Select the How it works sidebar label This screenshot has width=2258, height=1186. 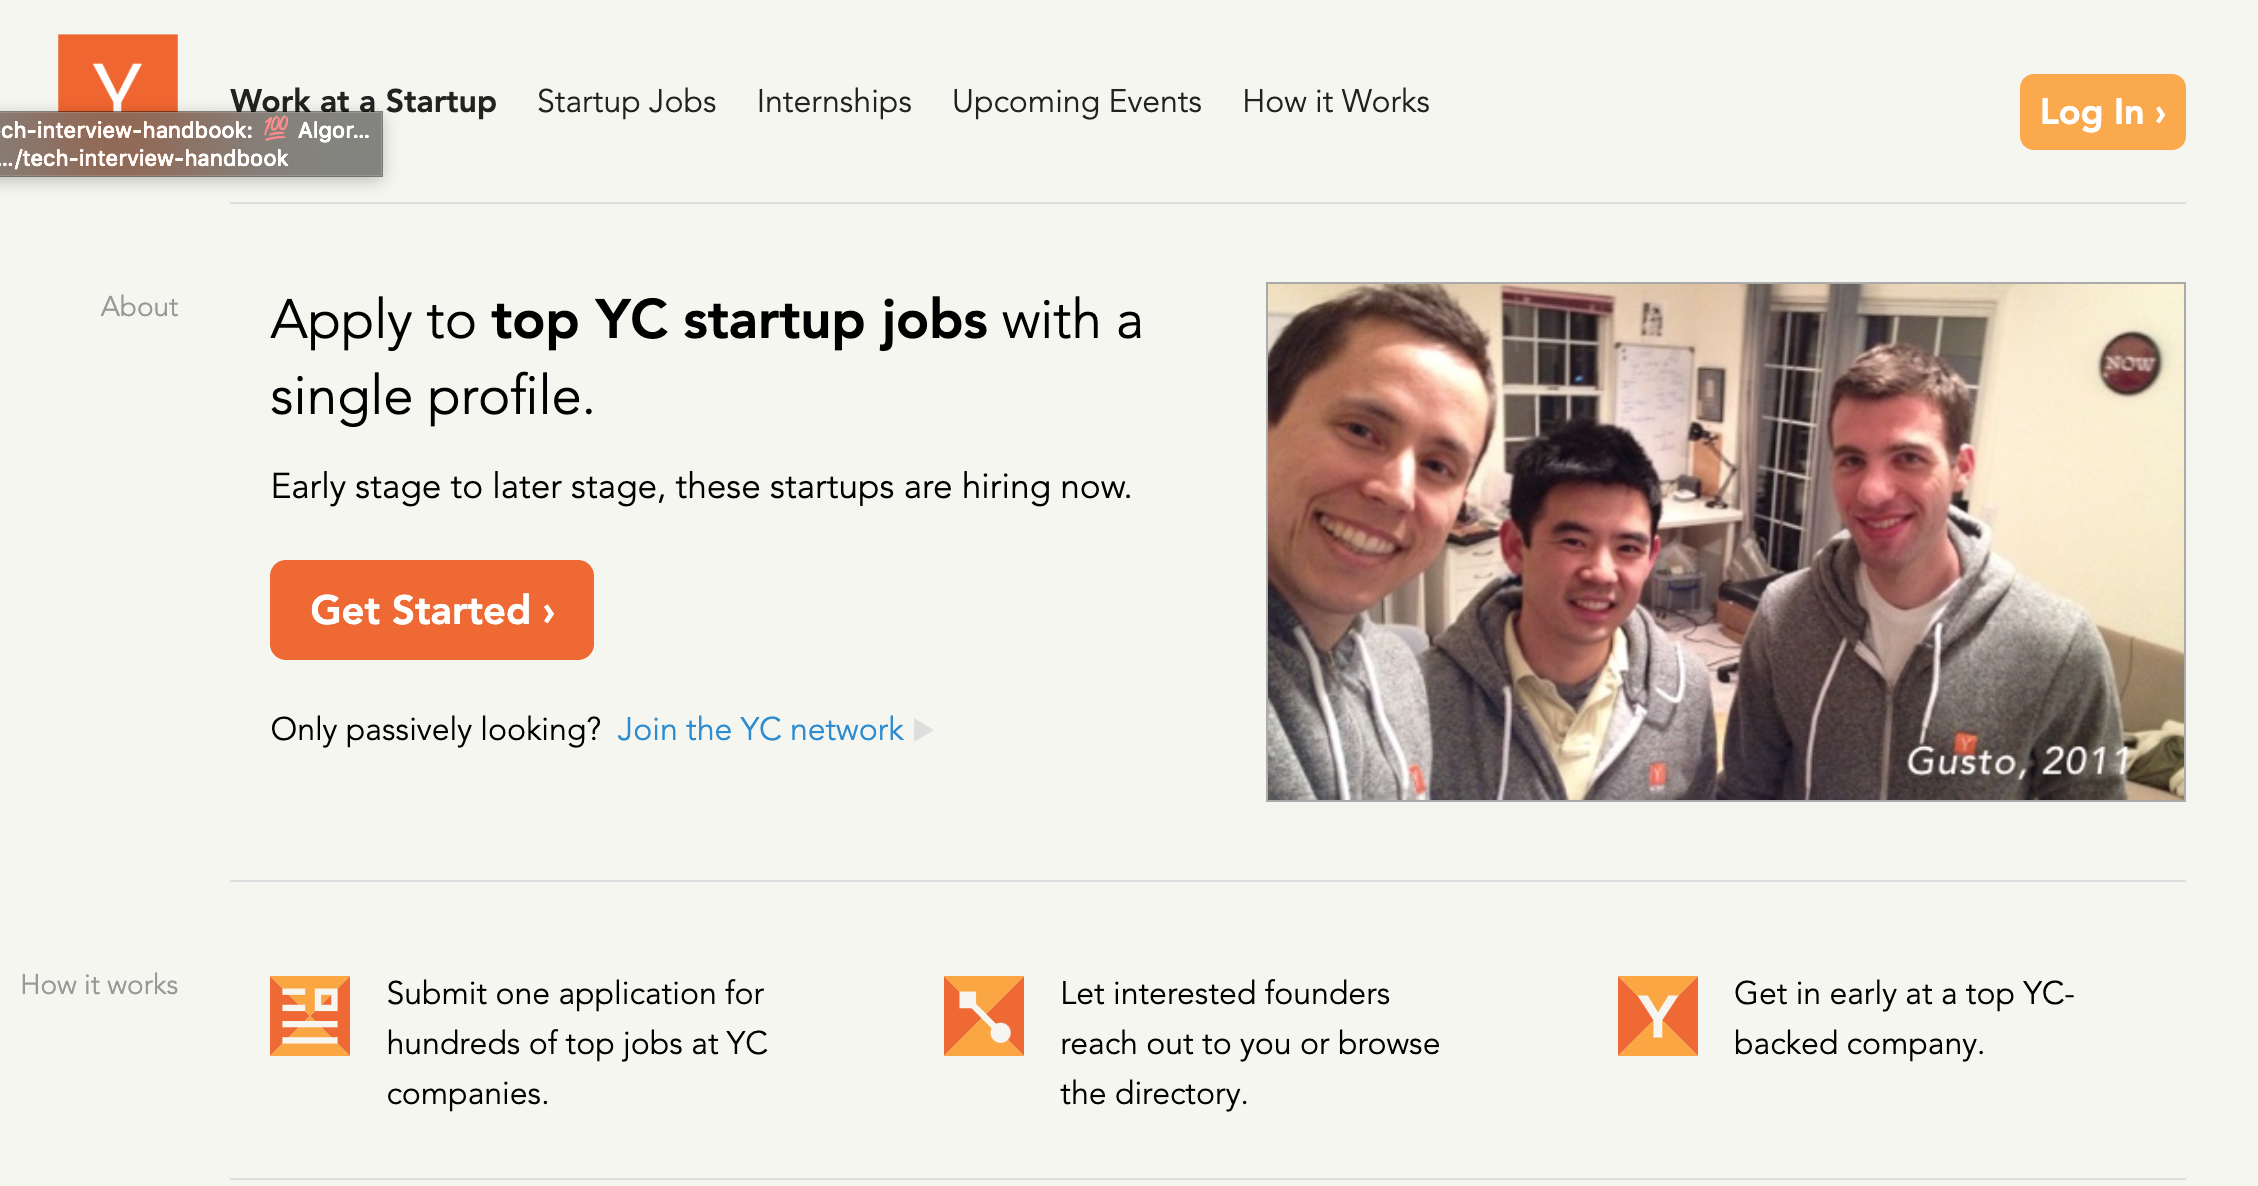99,985
